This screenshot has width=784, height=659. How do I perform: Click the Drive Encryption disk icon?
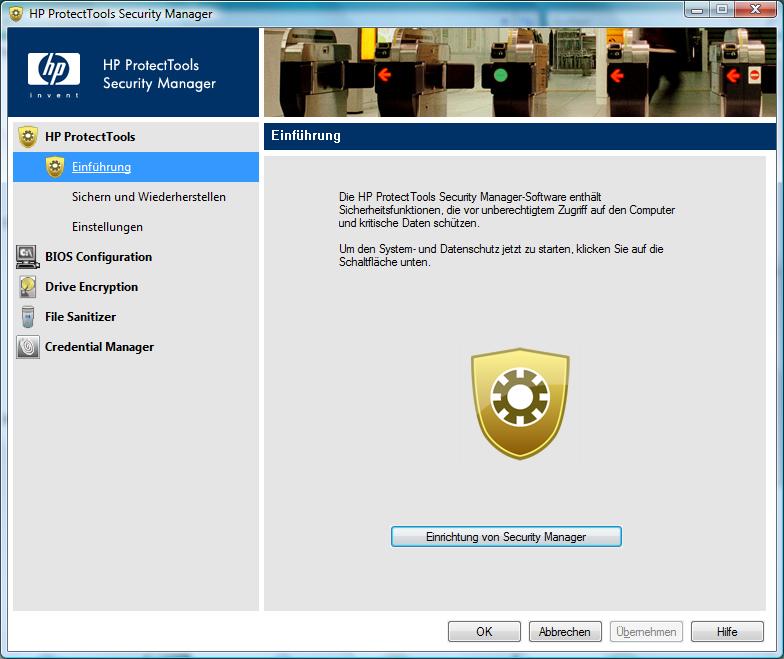click(x=28, y=287)
